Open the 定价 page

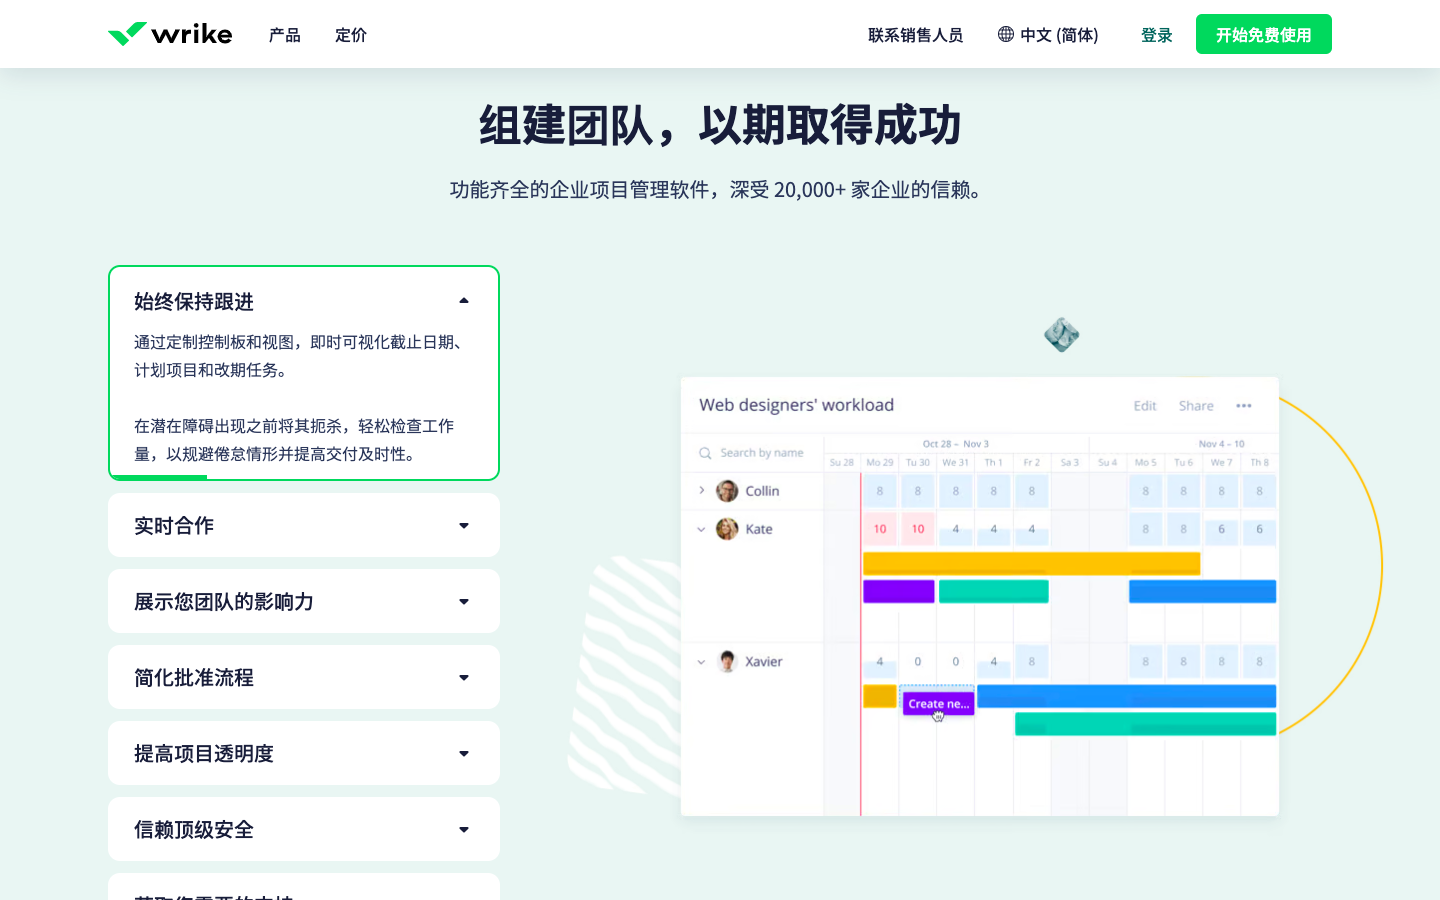tap(351, 35)
